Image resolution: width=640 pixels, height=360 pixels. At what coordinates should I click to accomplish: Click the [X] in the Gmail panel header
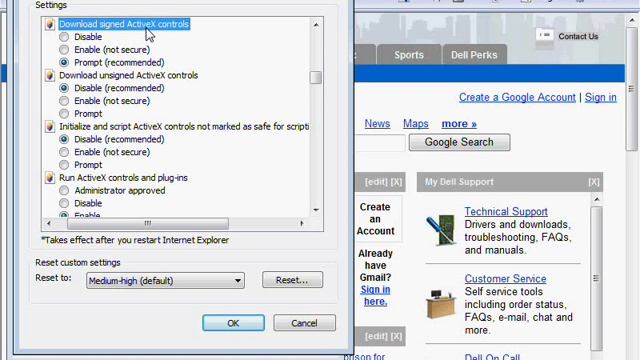click(396, 182)
